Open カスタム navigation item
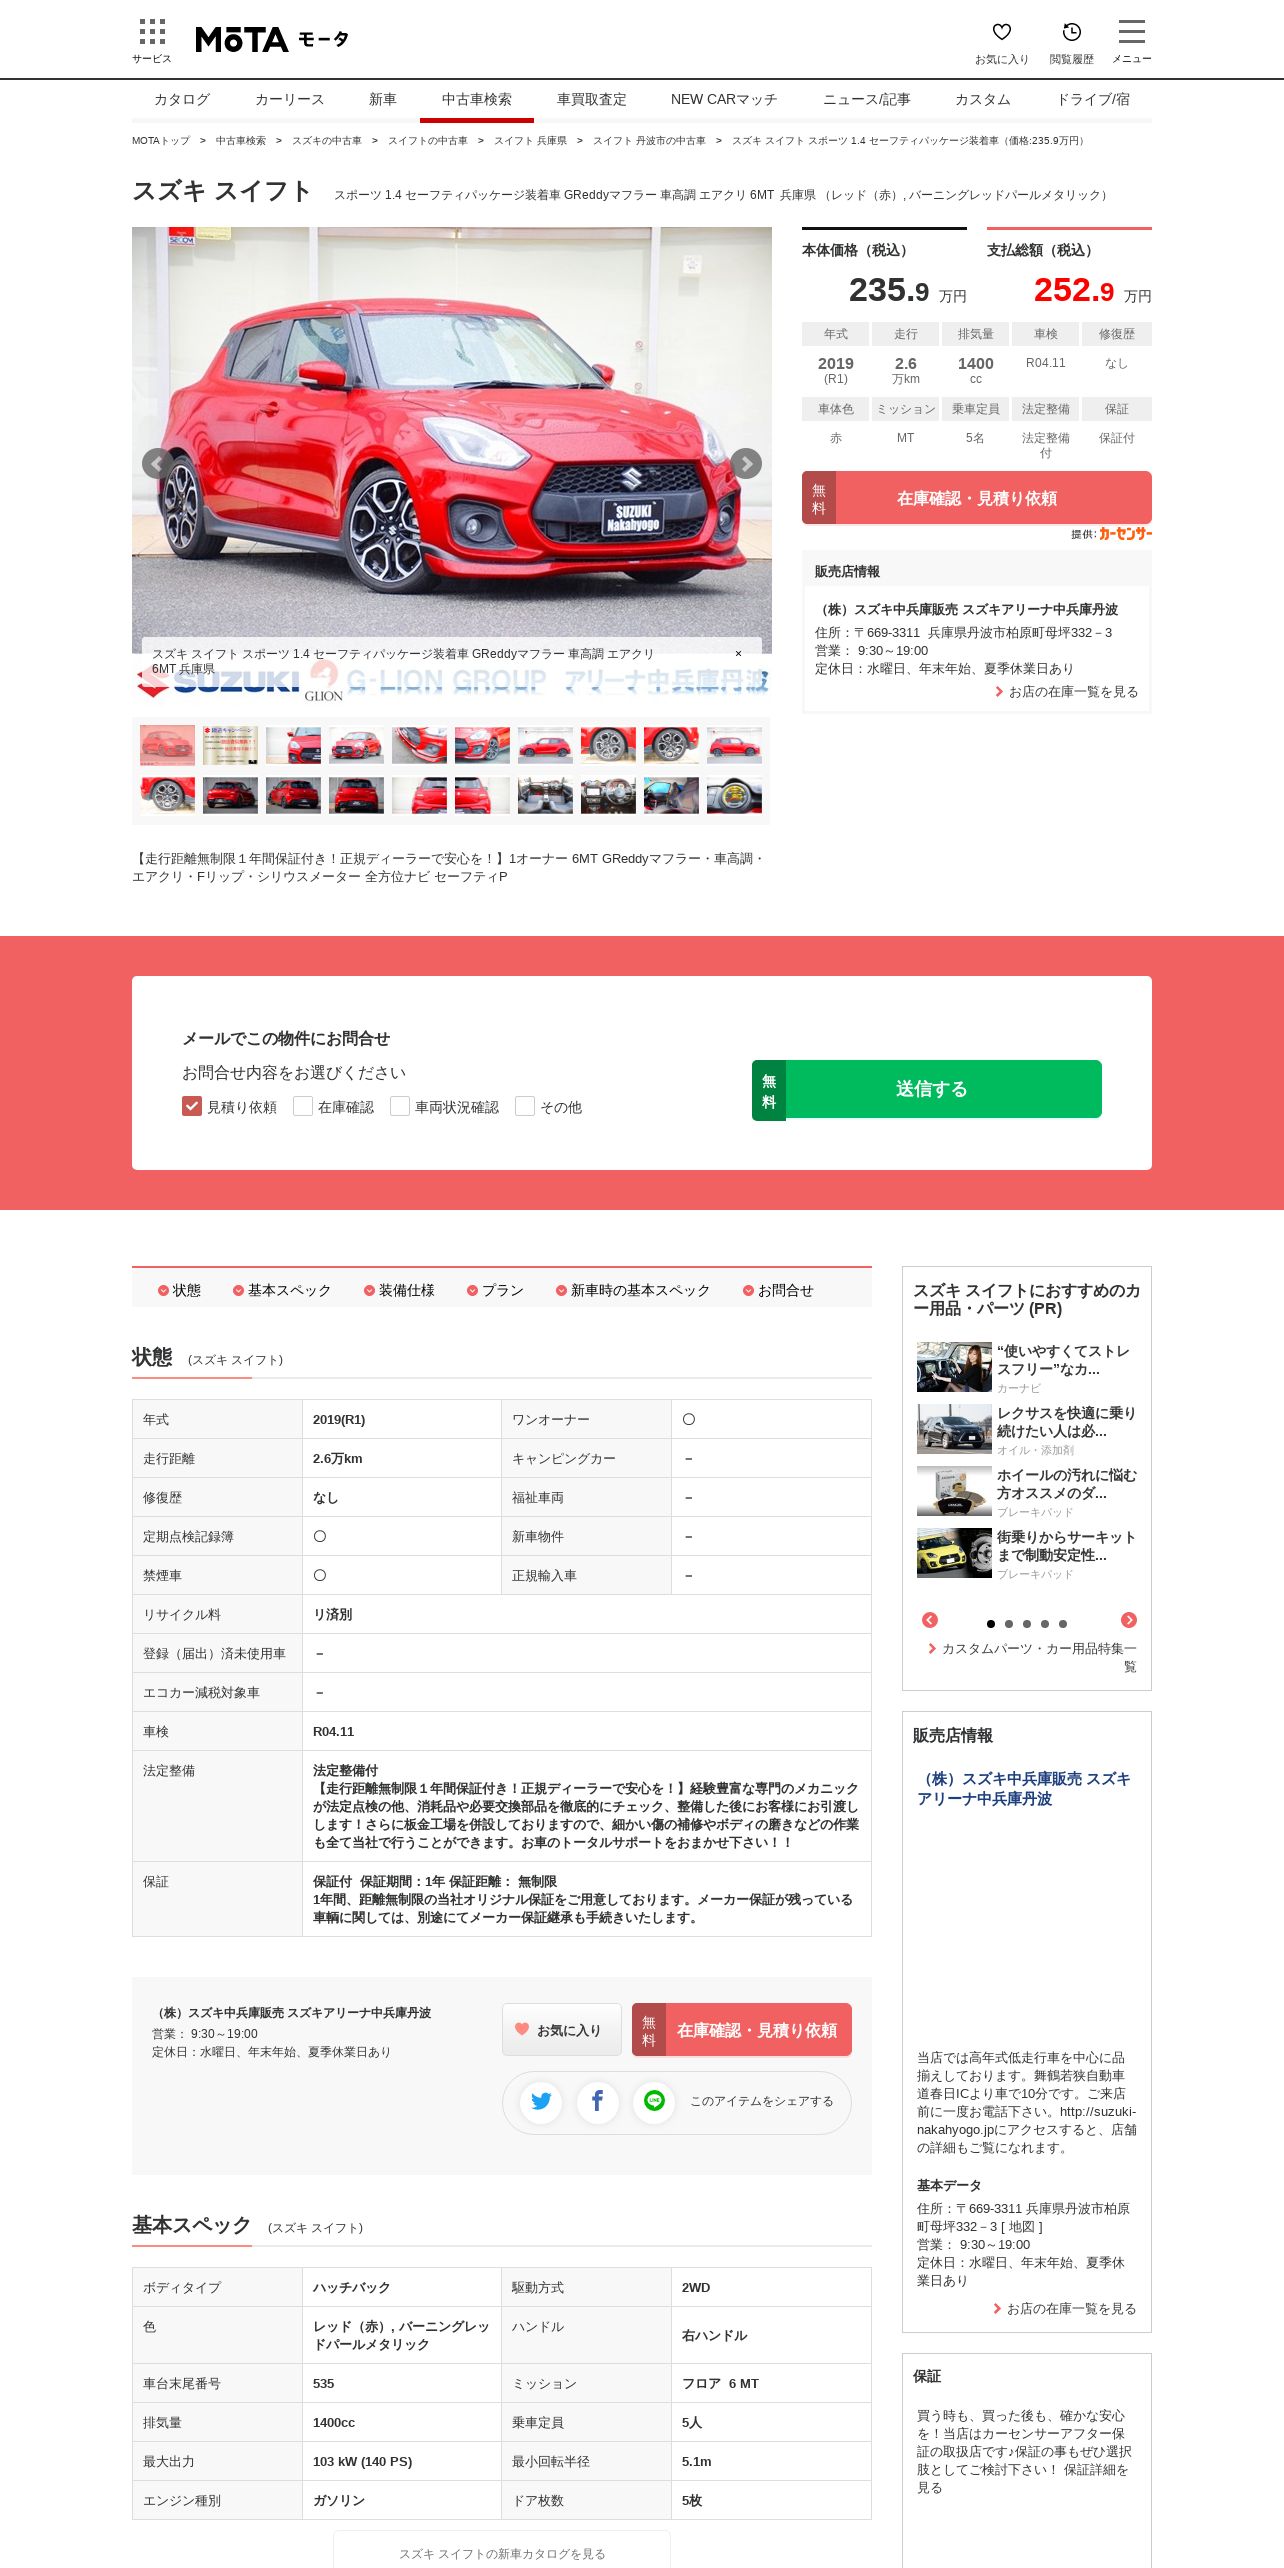Viewport: 1284px width, 2568px height. pos(983,99)
